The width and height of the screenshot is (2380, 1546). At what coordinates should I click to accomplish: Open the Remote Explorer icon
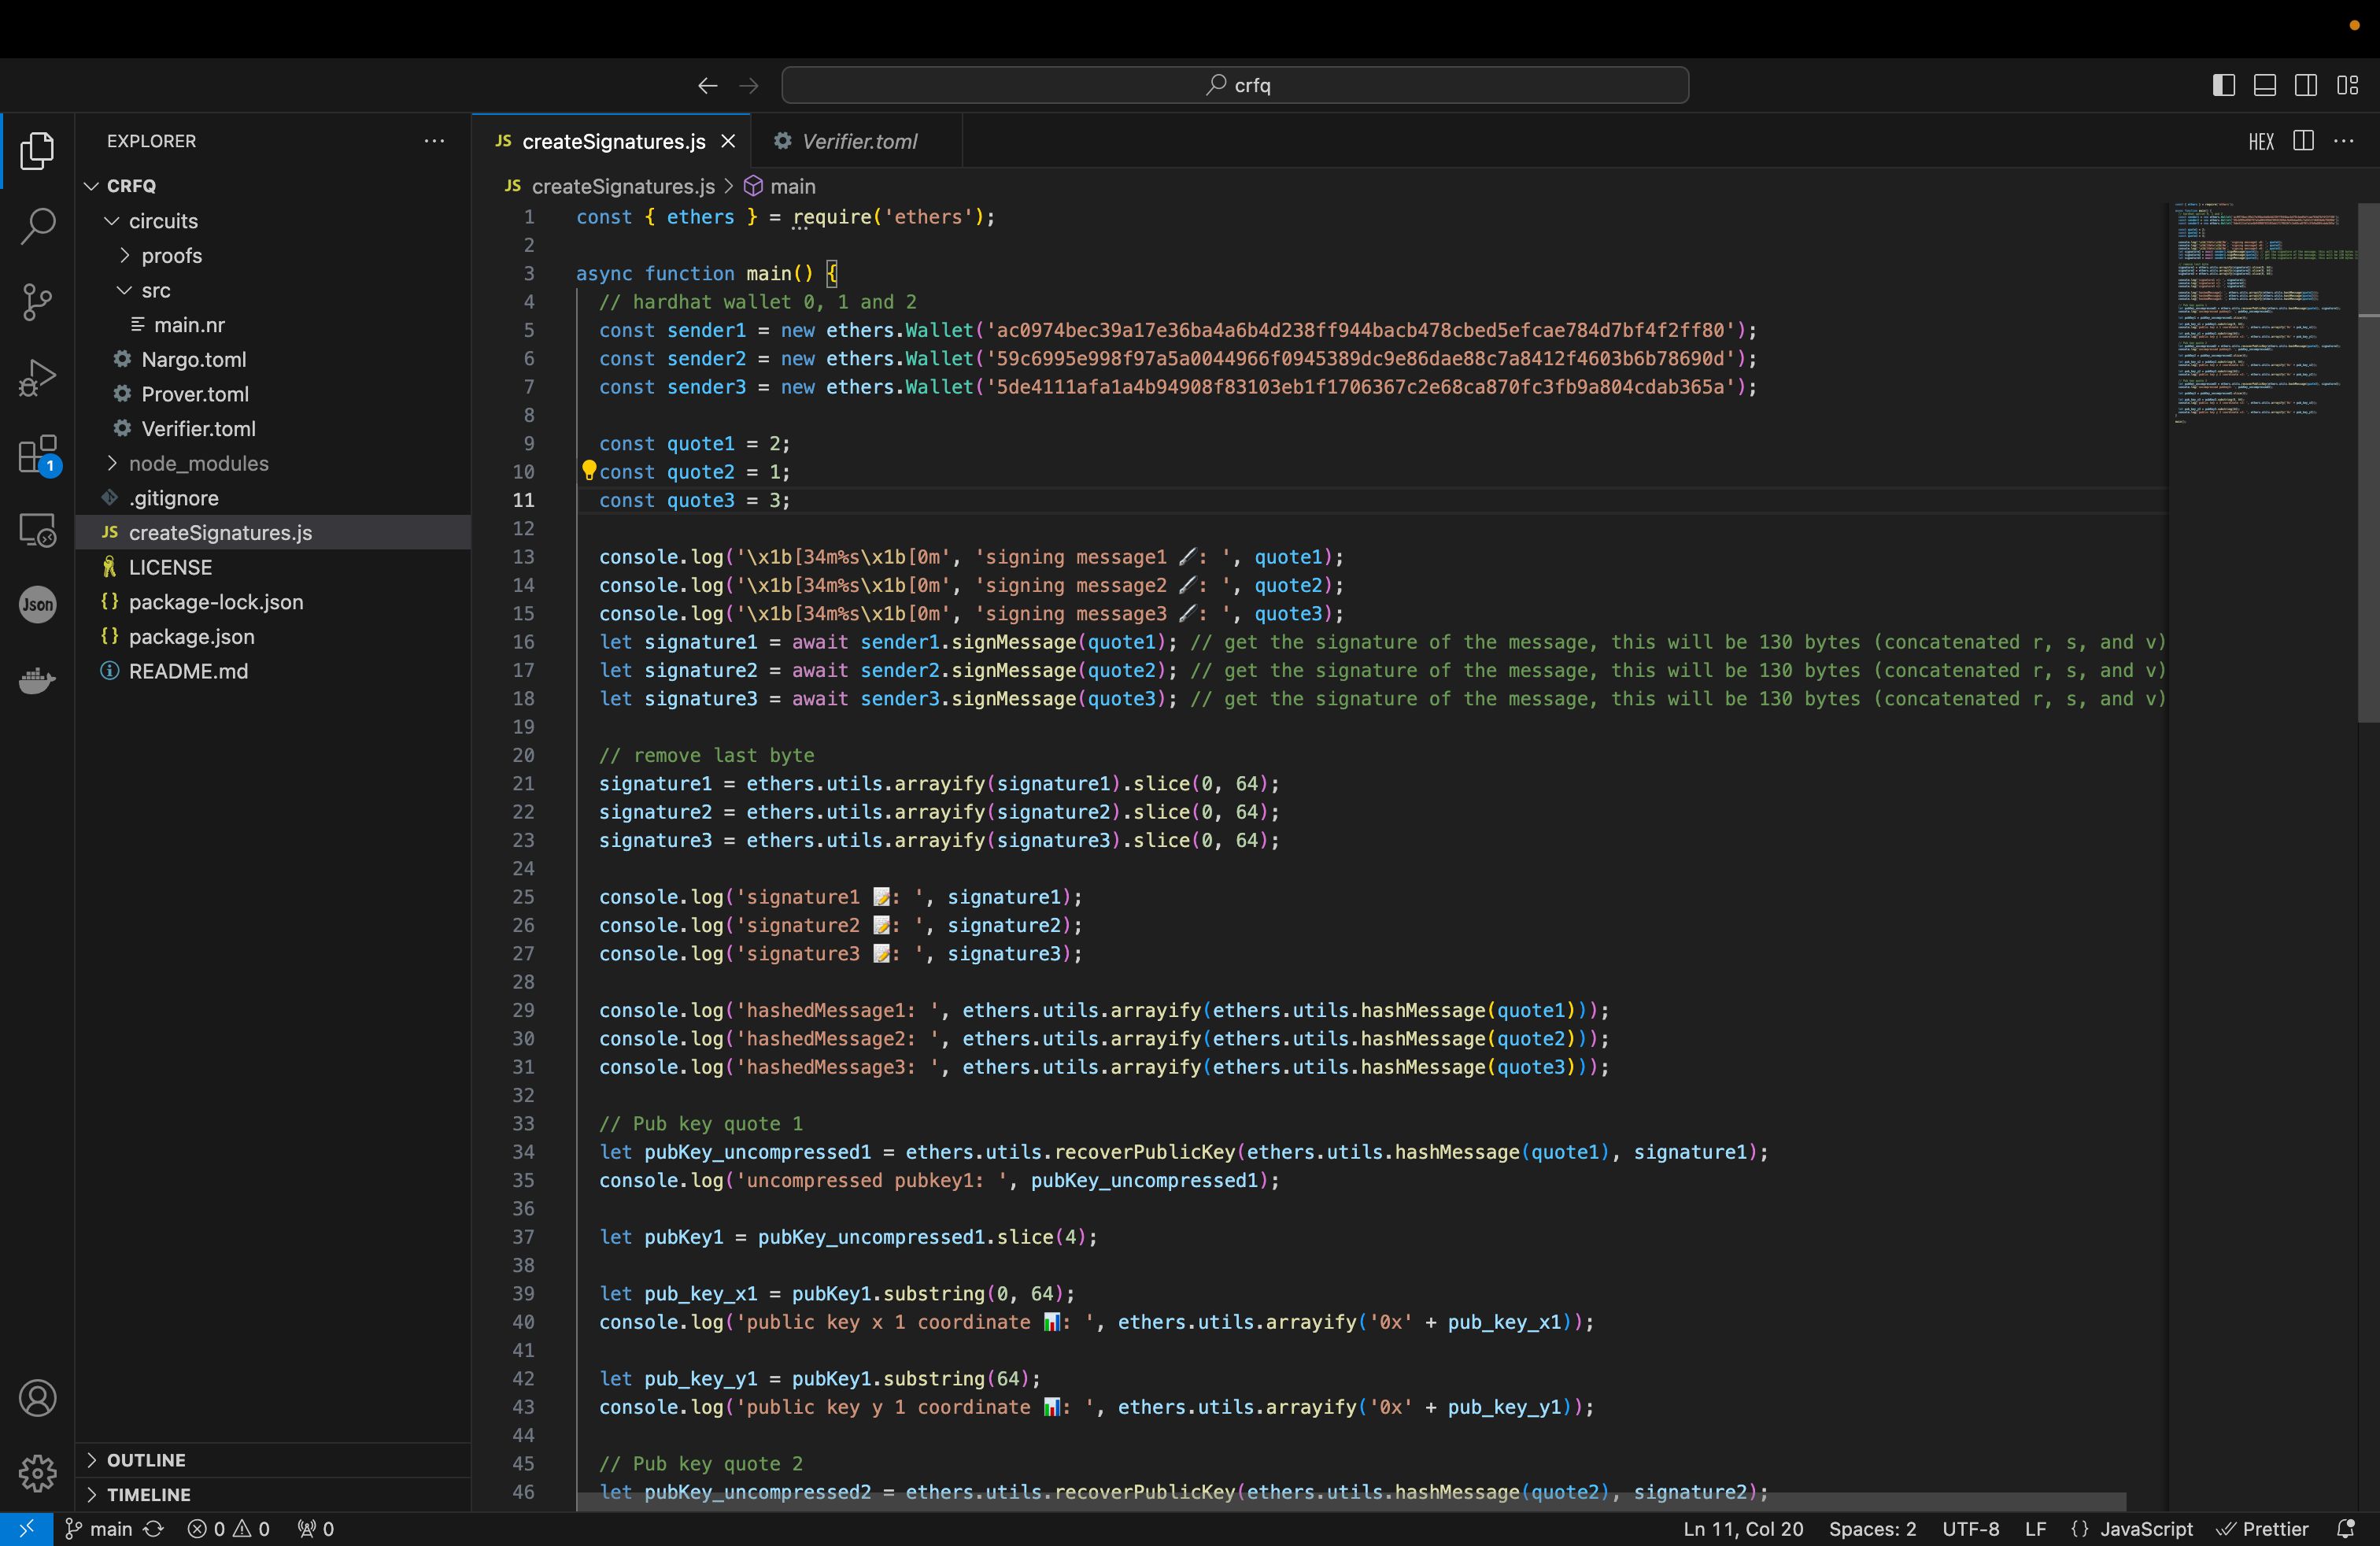37,529
